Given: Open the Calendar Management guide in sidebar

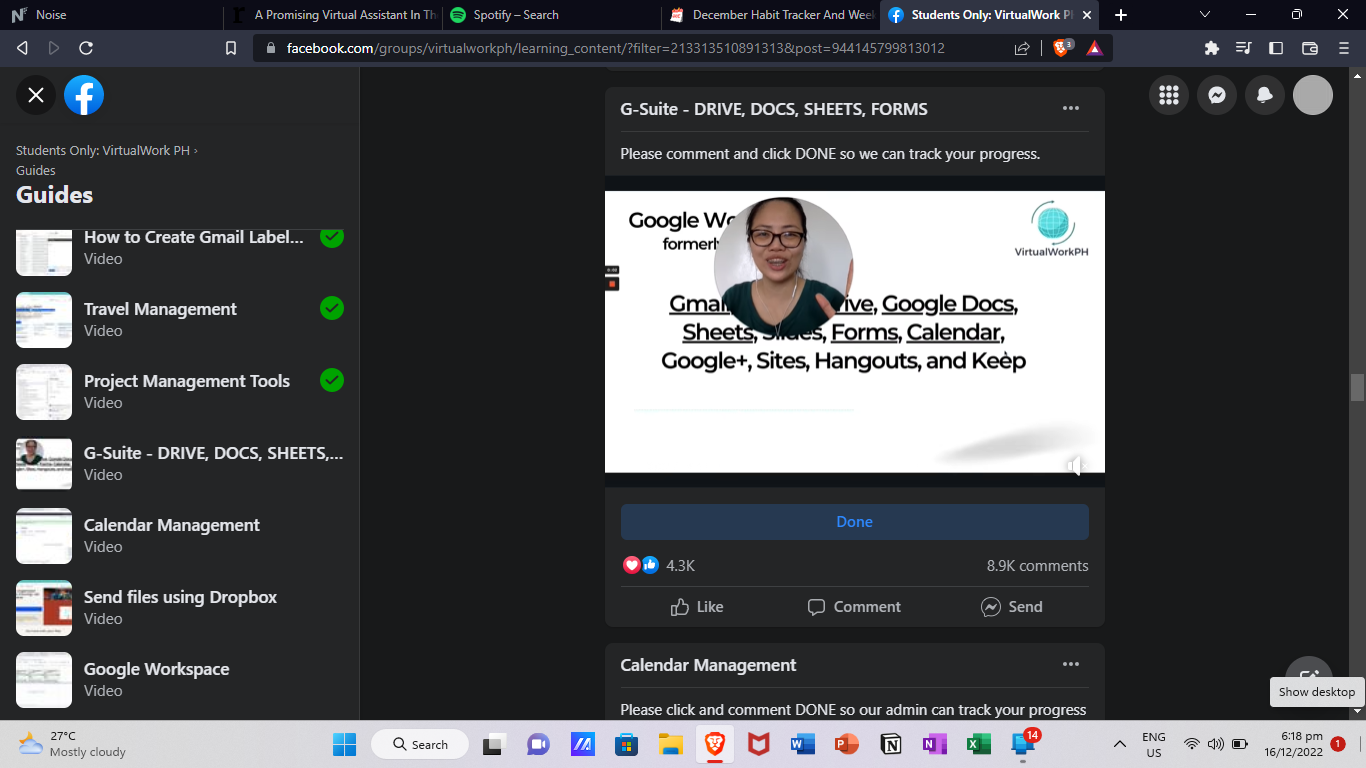Looking at the screenshot, I should (180, 535).
